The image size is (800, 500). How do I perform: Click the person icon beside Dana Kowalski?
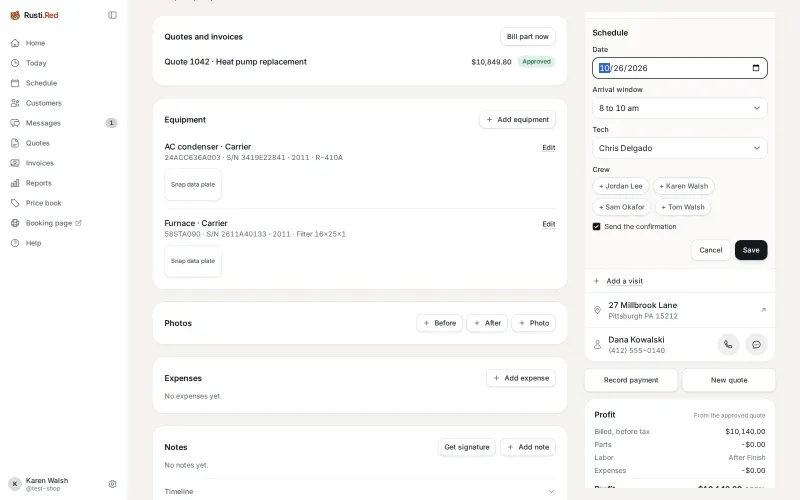coord(597,344)
